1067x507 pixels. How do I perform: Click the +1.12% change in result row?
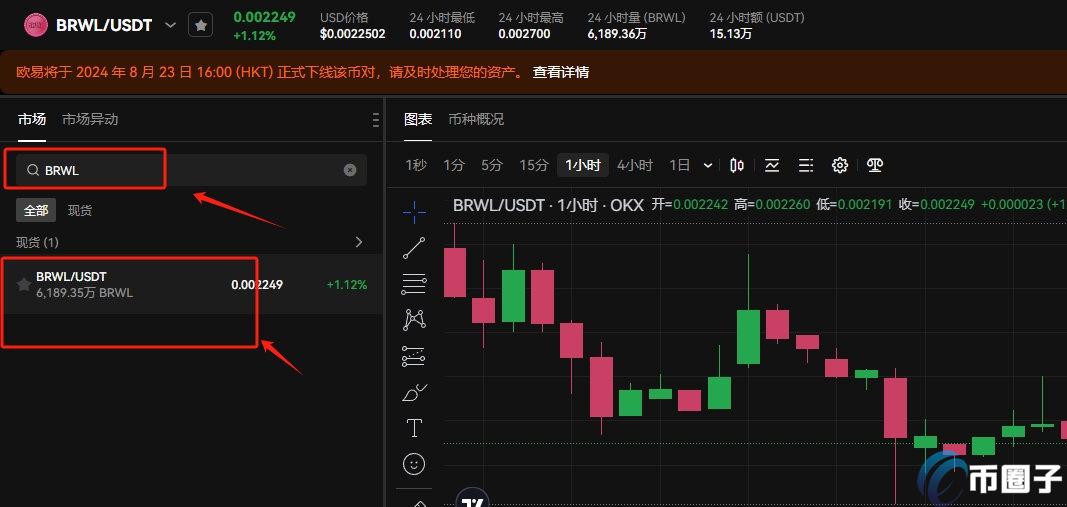347,284
